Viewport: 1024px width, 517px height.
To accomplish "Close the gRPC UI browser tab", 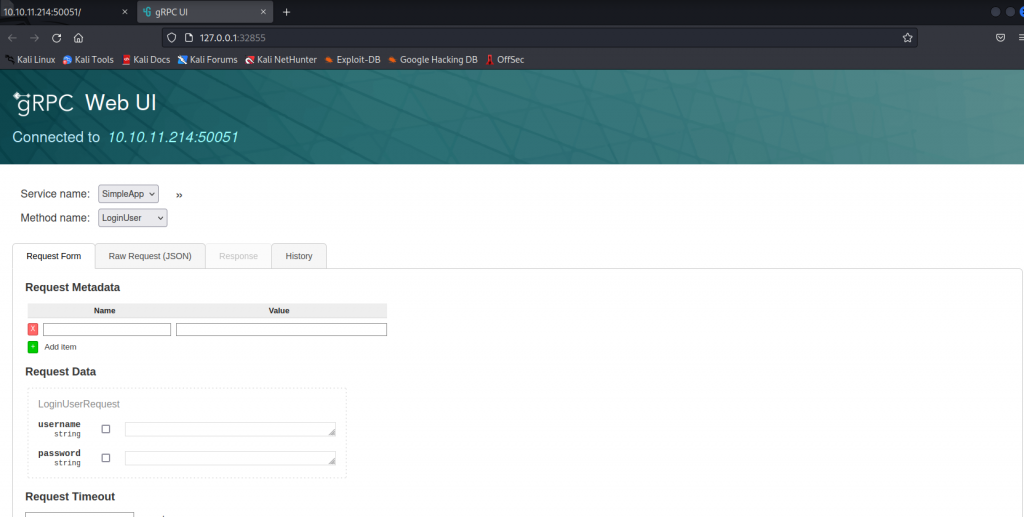I will (x=263, y=12).
